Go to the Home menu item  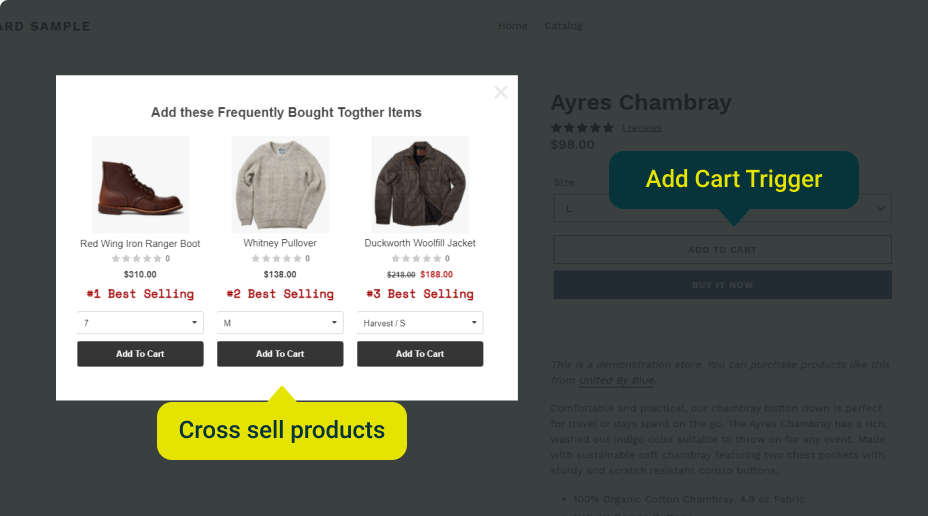pos(513,26)
